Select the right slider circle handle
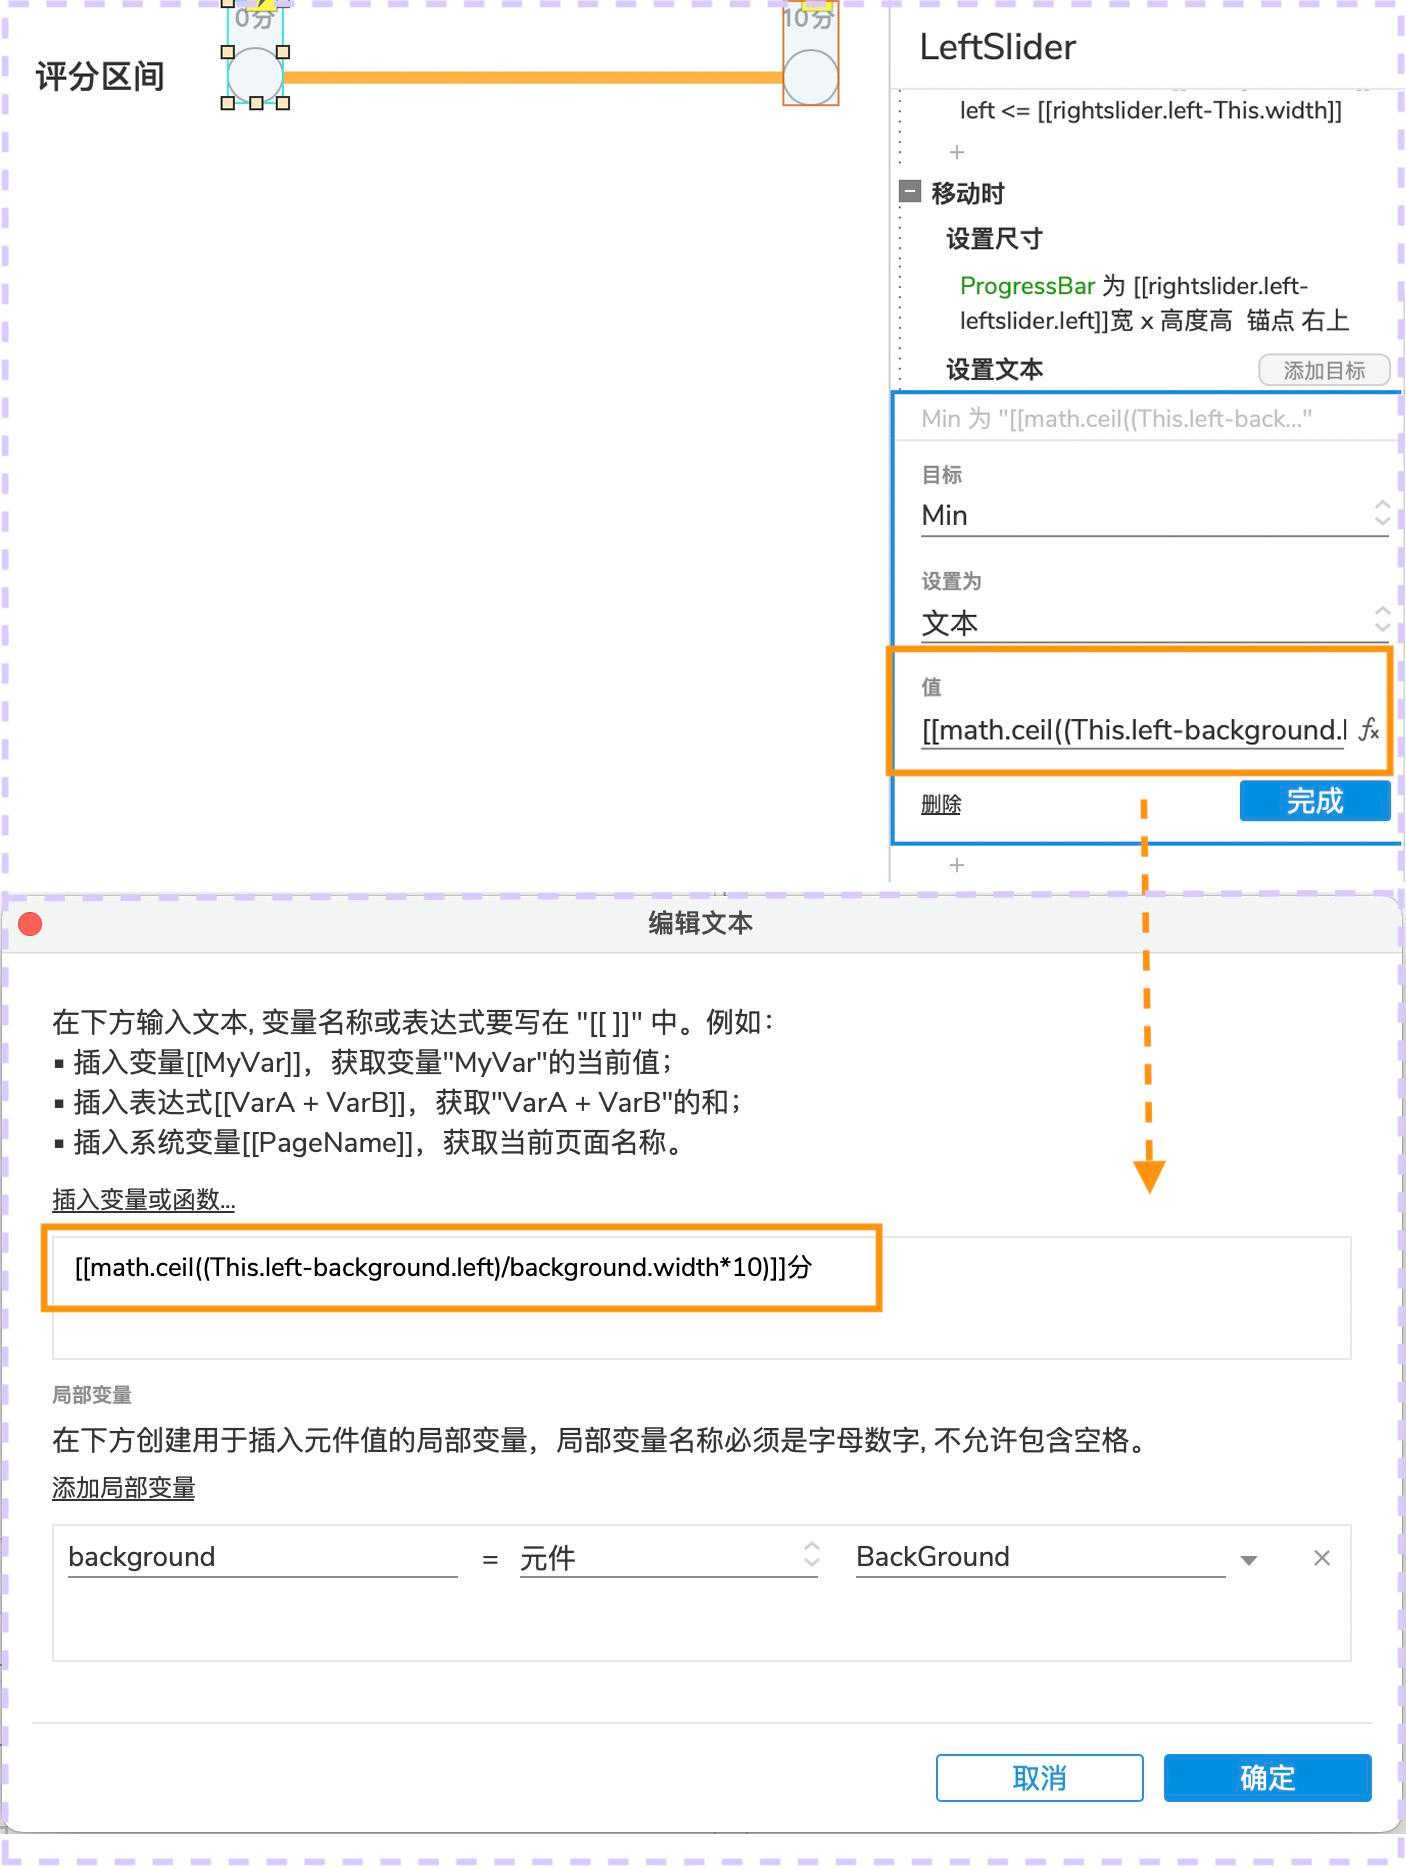Screen dimensions: 1406x1868 [810, 77]
